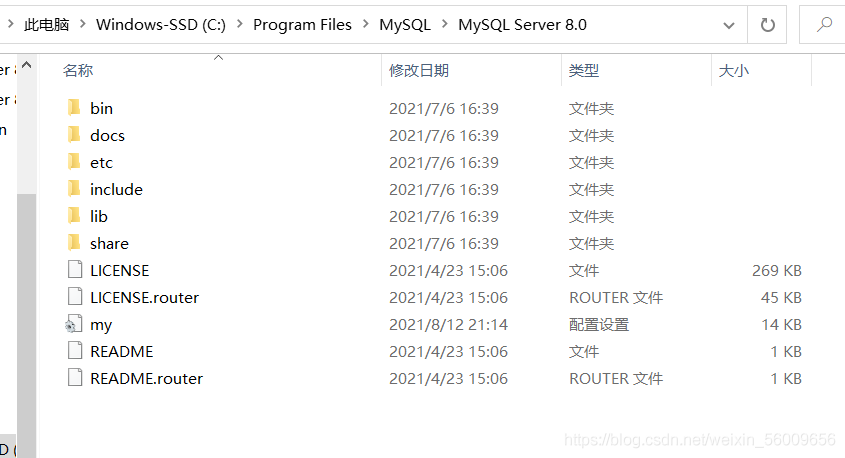This screenshot has height=458, width=845.
Task: Expand the chevron after Windows-SSD (C:)
Action: 239,24
